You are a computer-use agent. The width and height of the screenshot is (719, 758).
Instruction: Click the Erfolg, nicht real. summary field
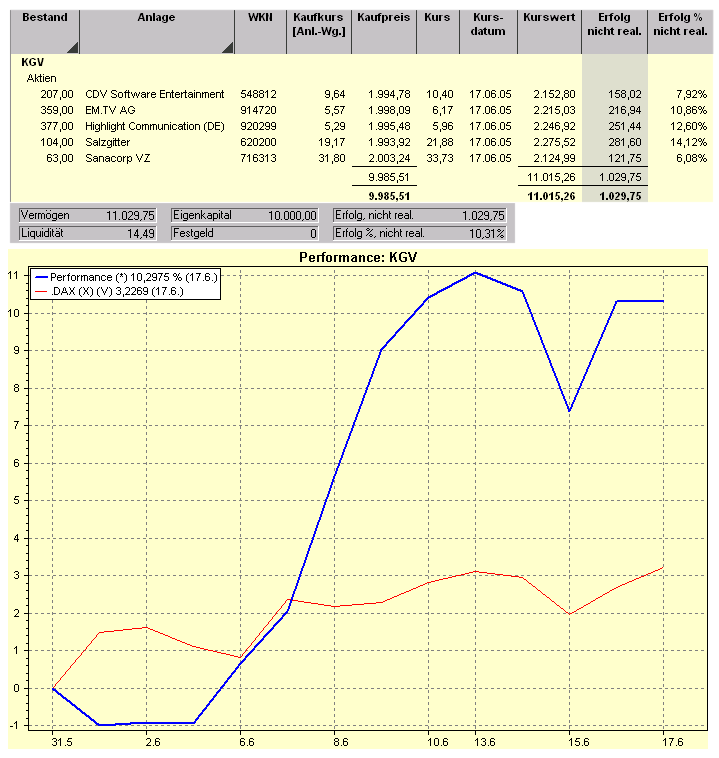pos(420,216)
